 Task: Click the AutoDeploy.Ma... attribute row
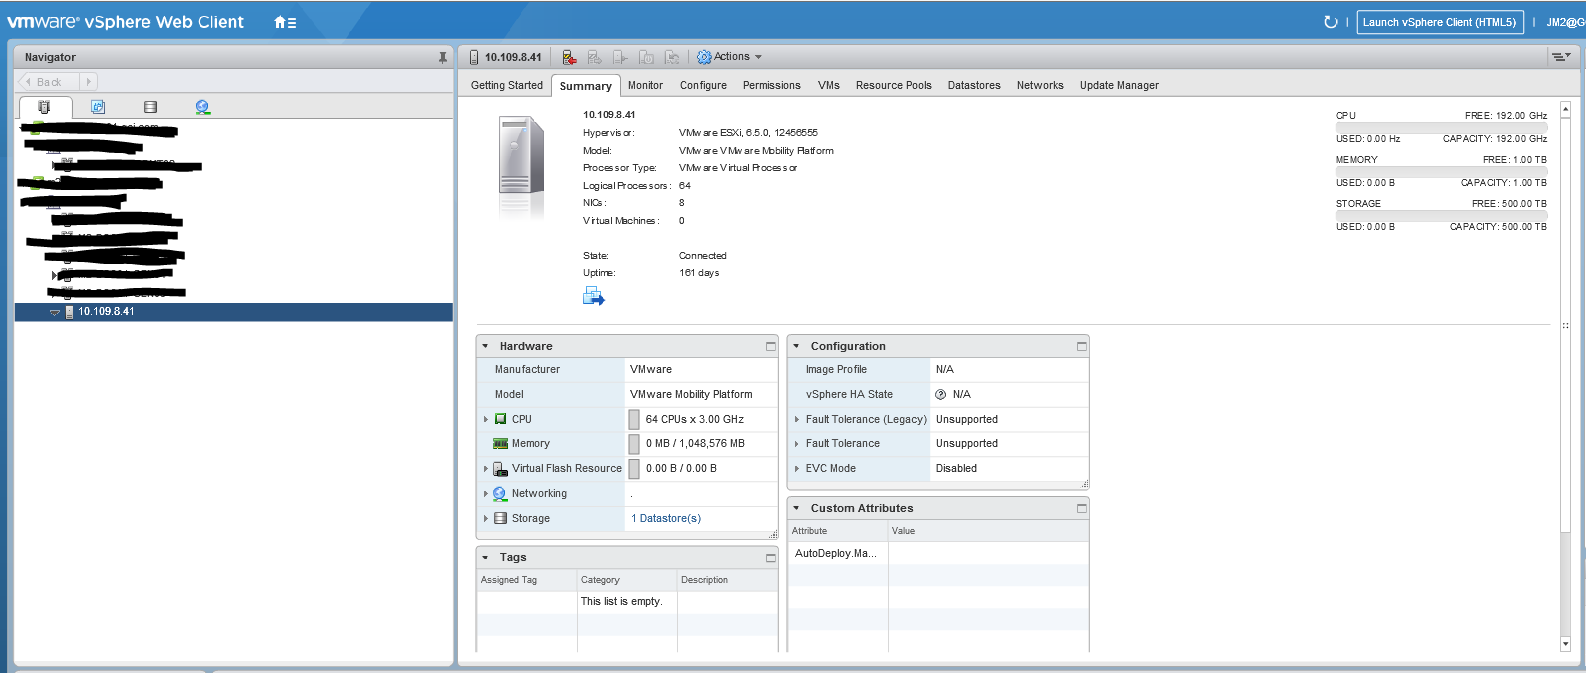coord(938,553)
